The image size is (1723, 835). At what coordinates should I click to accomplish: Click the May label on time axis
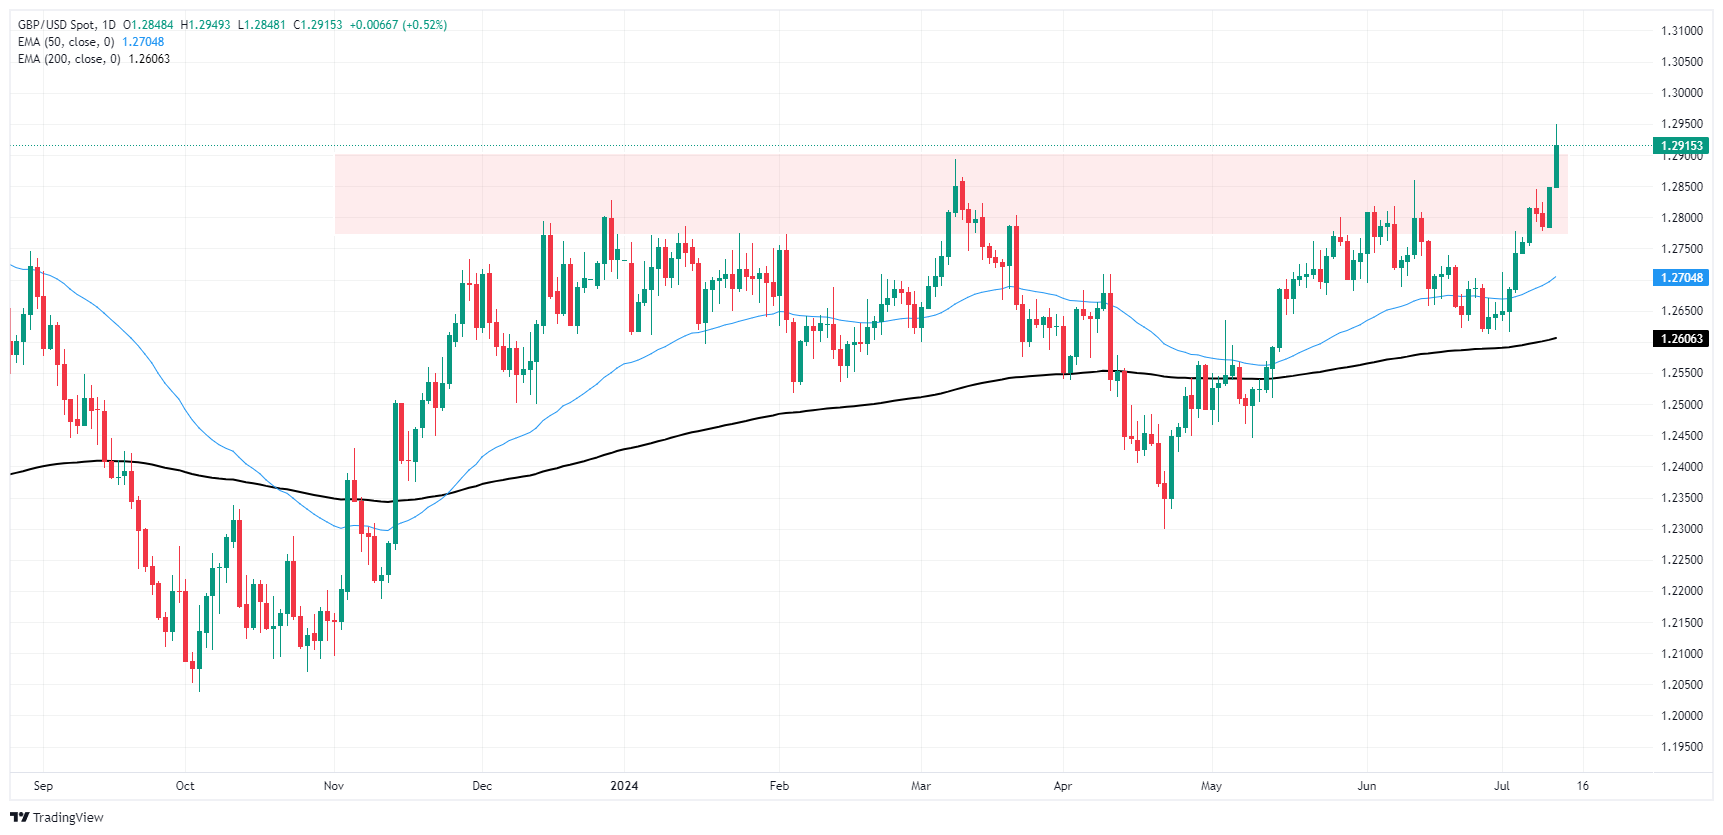point(1211,786)
